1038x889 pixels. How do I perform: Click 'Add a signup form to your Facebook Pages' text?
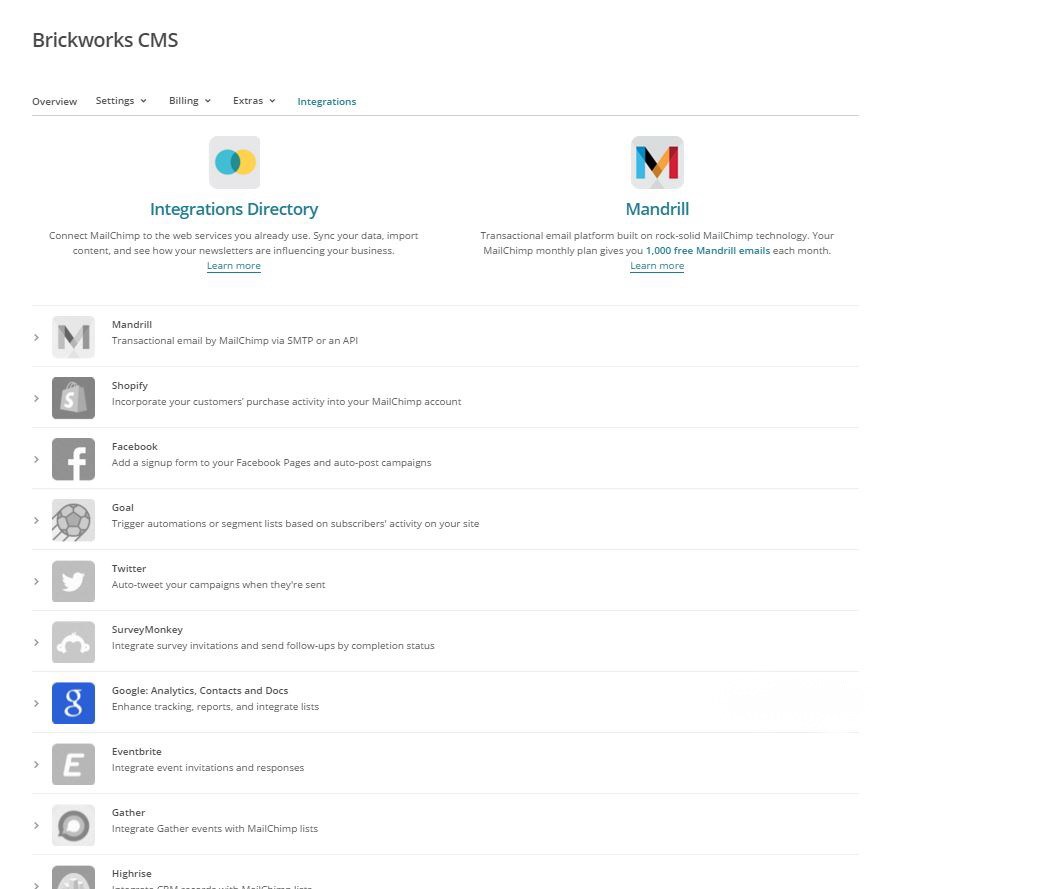click(x=271, y=462)
